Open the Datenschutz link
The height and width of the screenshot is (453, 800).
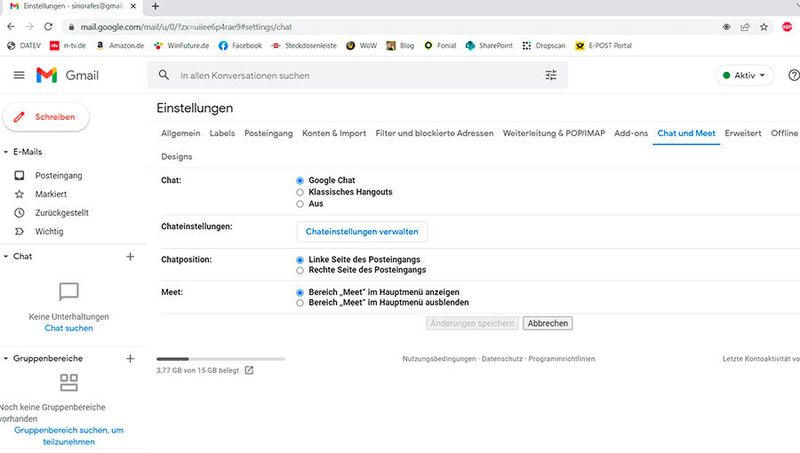pyautogui.click(x=502, y=359)
